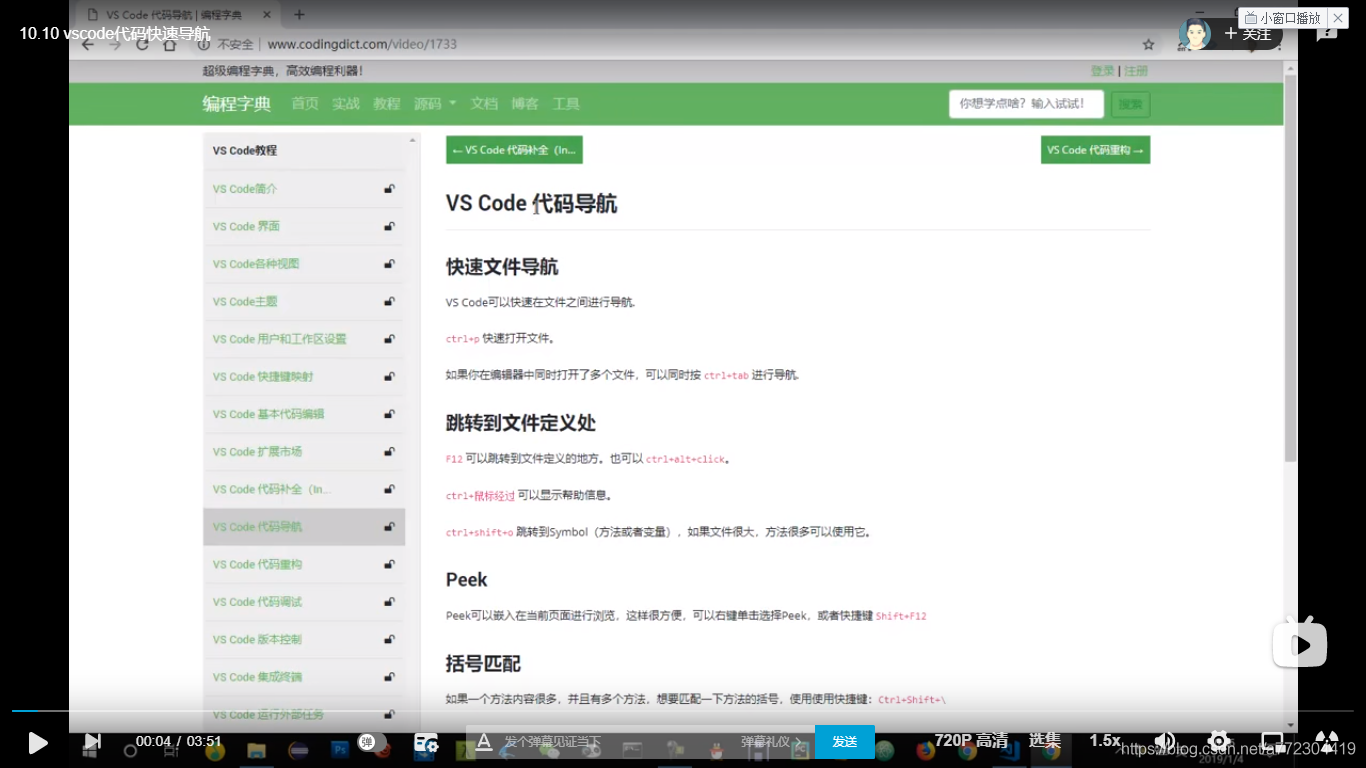Screen dimensions: 1366x768
Task: Open a new browser tab with plus
Action: click(x=299, y=15)
